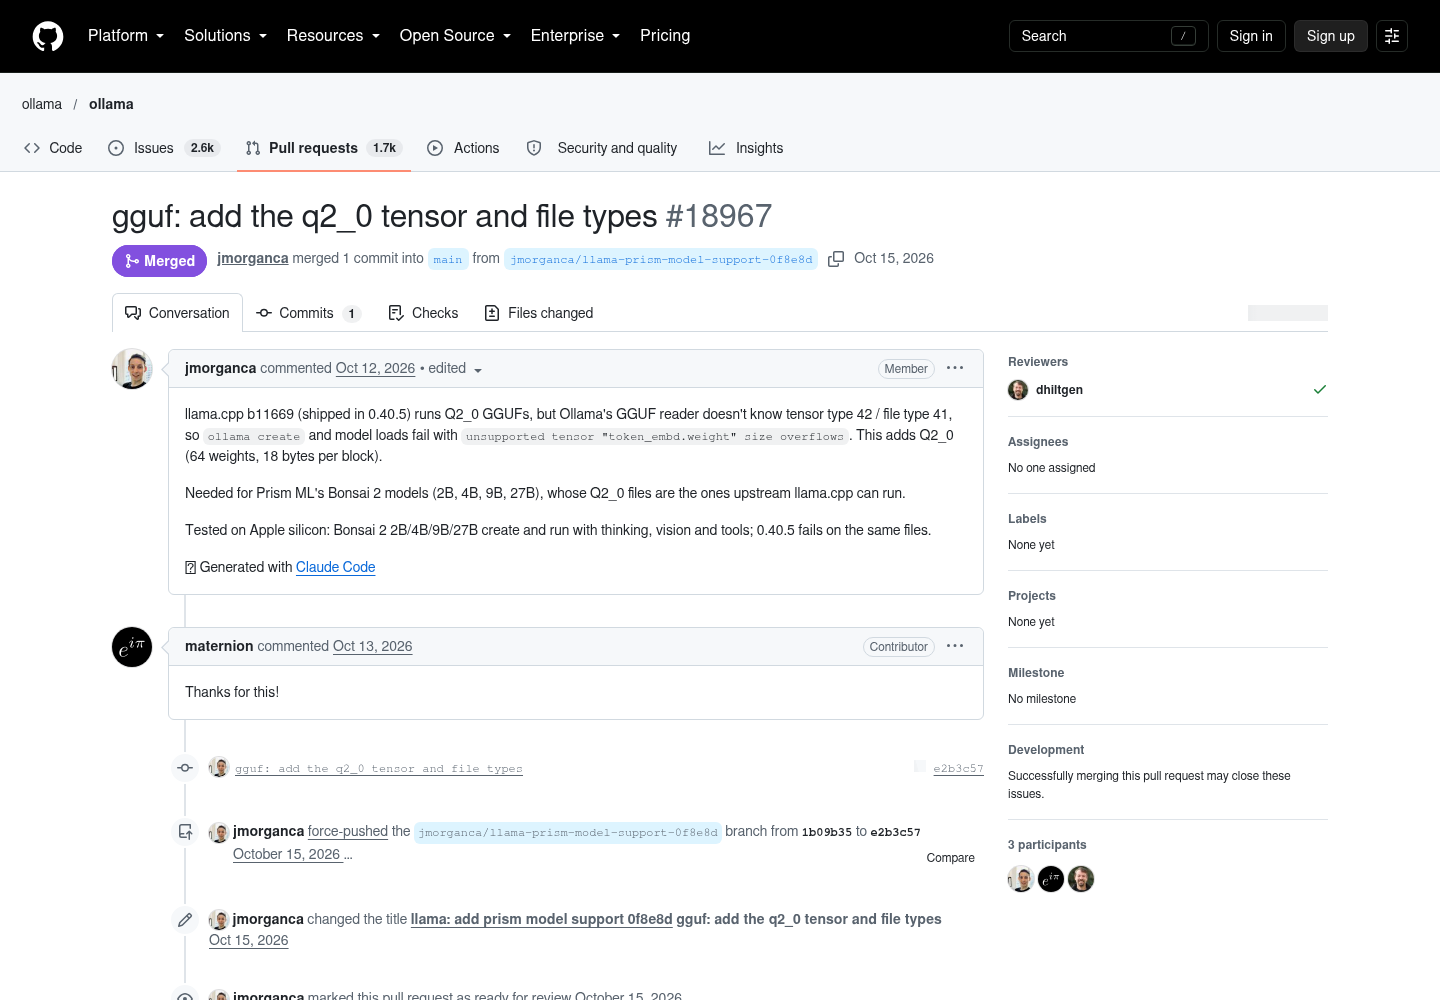
Task: Switch to the Files changed tab
Action: tap(539, 313)
